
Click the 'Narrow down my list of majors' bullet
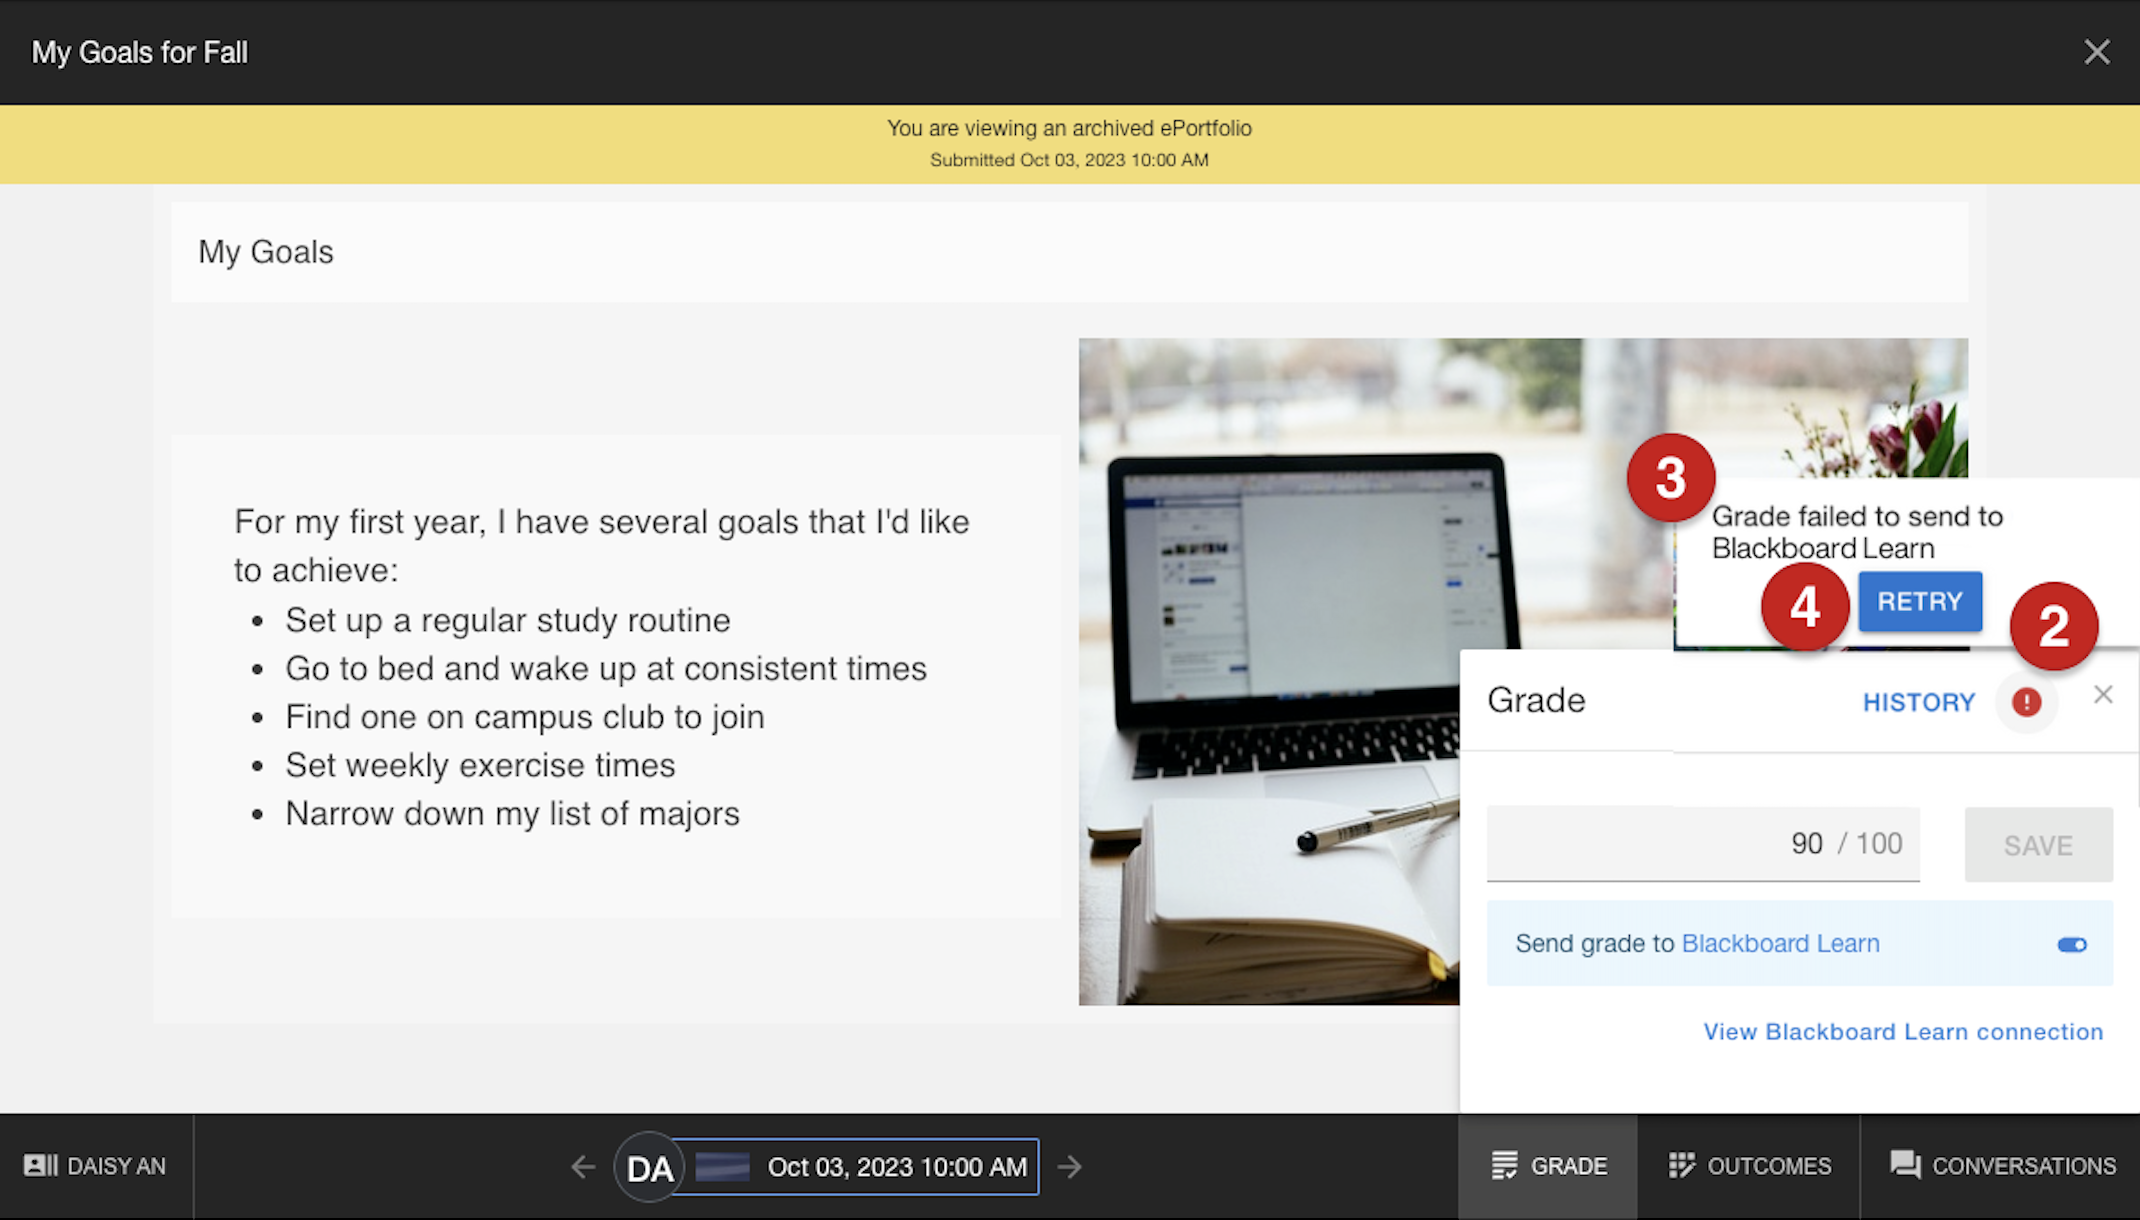click(512, 814)
